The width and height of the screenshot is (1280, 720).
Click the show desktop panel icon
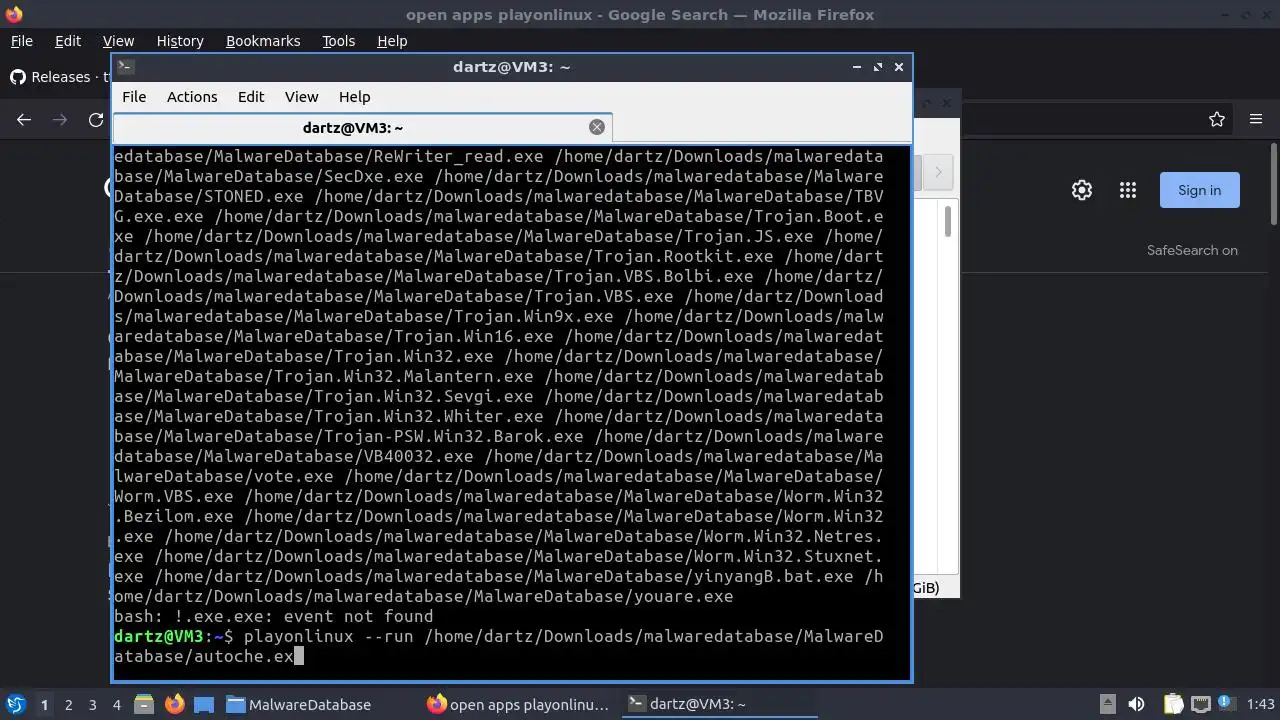coord(204,704)
